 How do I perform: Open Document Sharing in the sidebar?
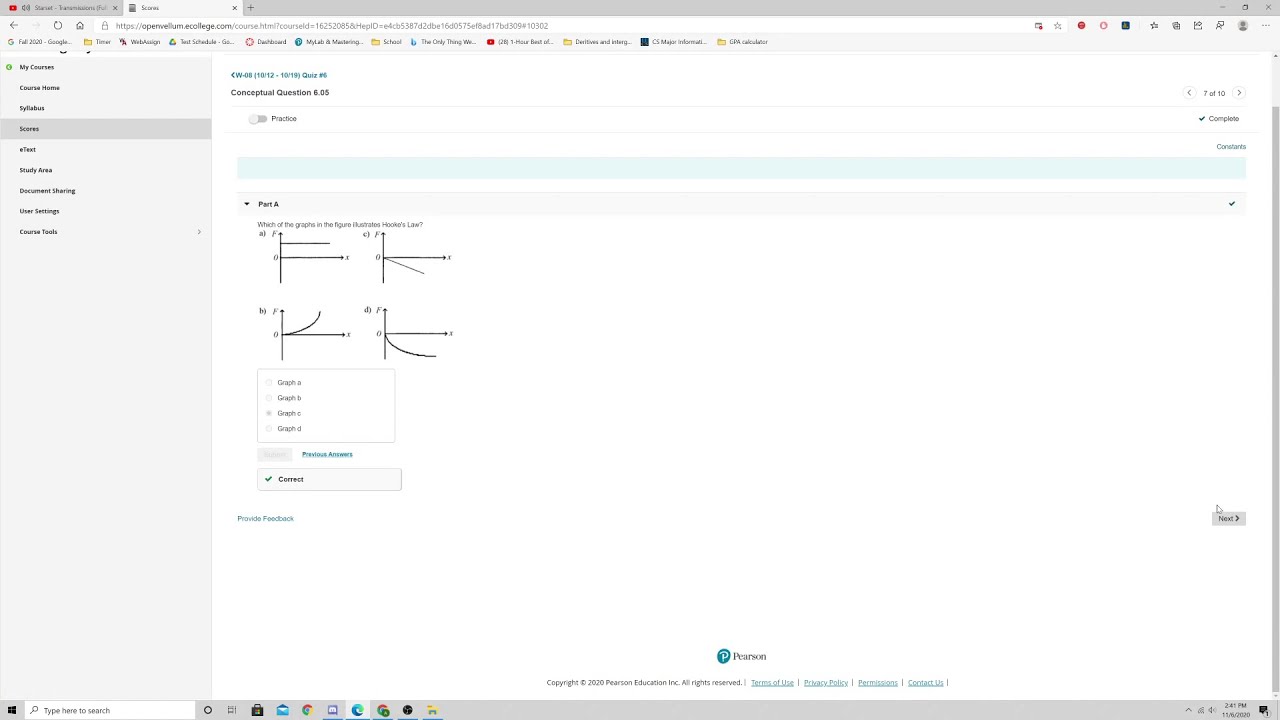47,191
